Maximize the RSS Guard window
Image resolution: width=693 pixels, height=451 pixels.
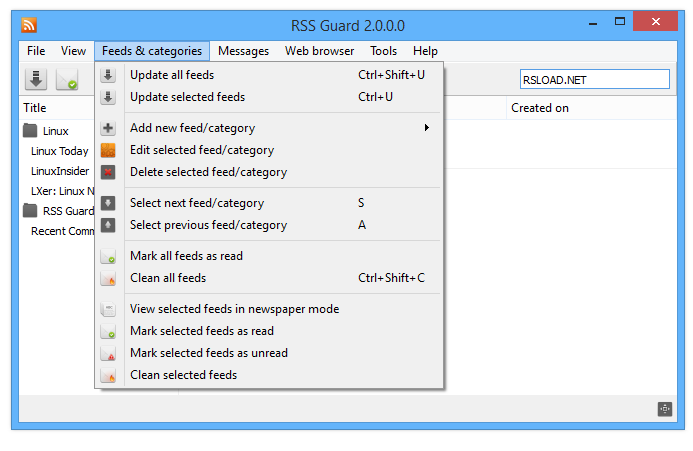pyautogui.click(x=620, y=21)
